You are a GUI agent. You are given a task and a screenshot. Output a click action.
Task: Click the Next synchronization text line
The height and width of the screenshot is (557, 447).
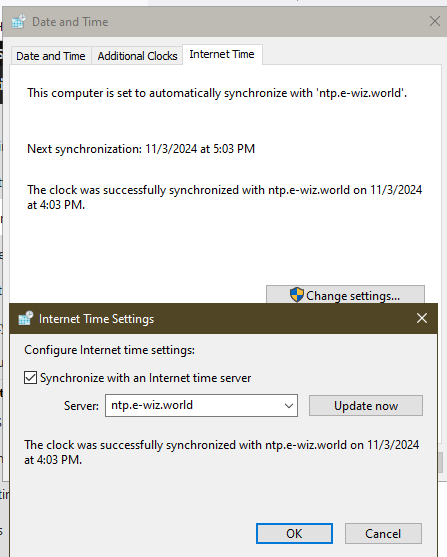click(x=141, y=149)
